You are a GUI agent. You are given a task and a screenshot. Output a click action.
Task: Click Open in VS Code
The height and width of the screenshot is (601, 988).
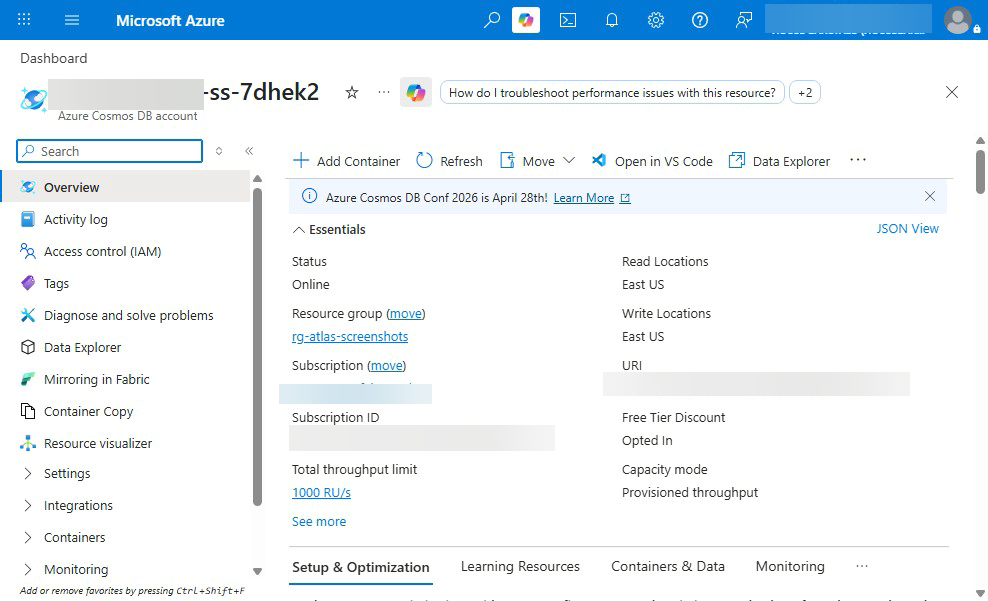point(652,161)
